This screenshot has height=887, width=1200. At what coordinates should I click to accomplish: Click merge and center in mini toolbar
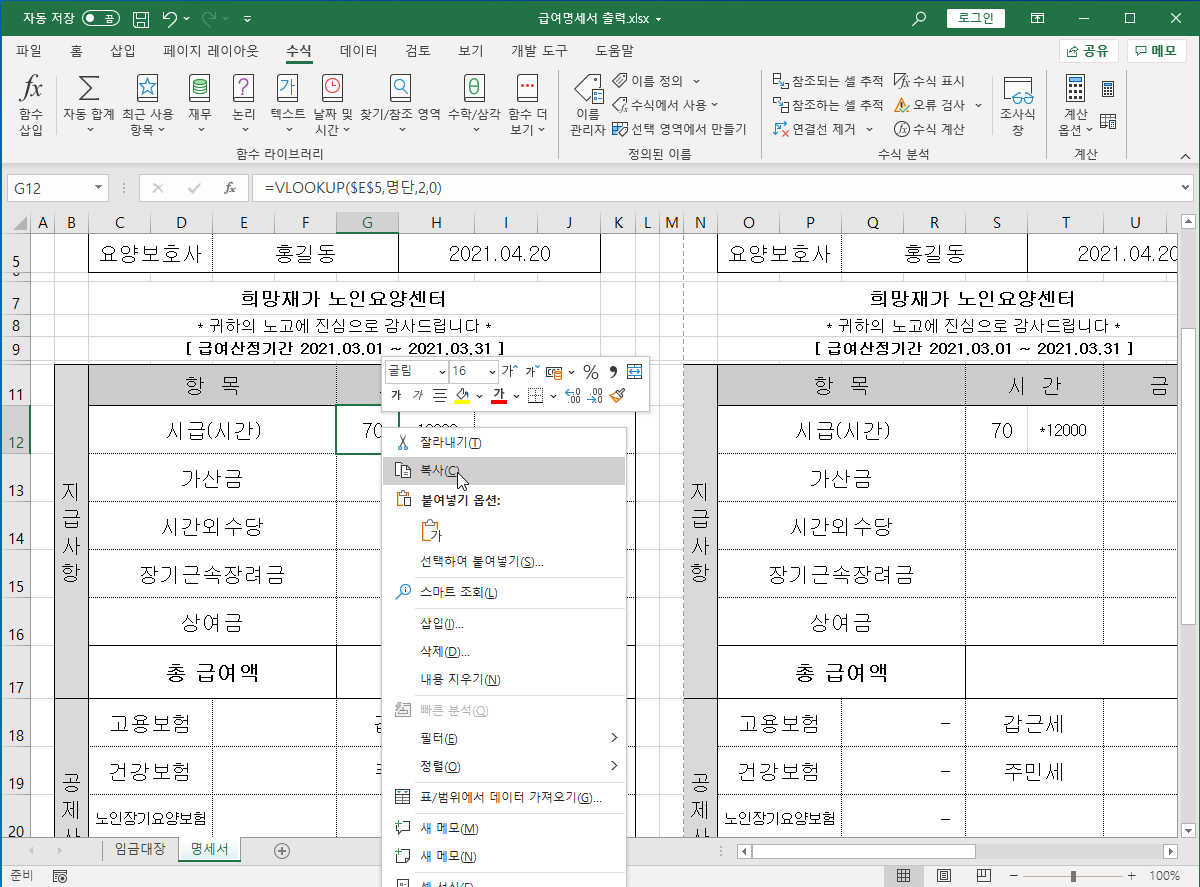point(634,372)
